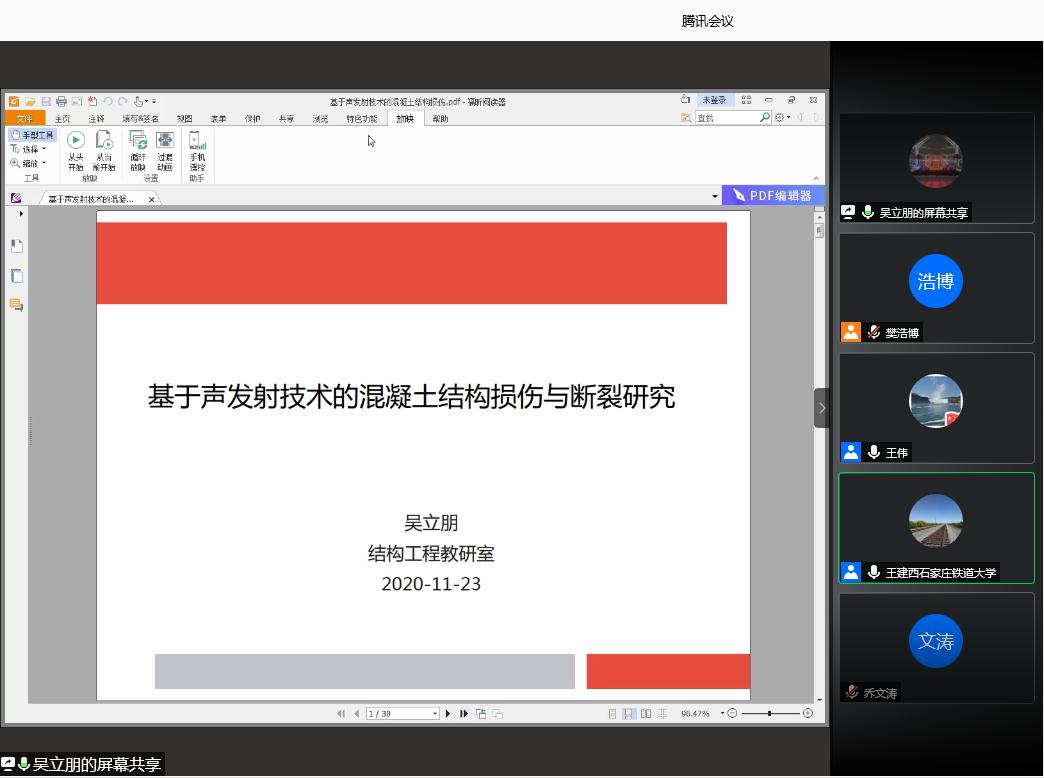Open the page number dropdown
This screenshot has height=778, width=1044.
(x=435, y=714)
